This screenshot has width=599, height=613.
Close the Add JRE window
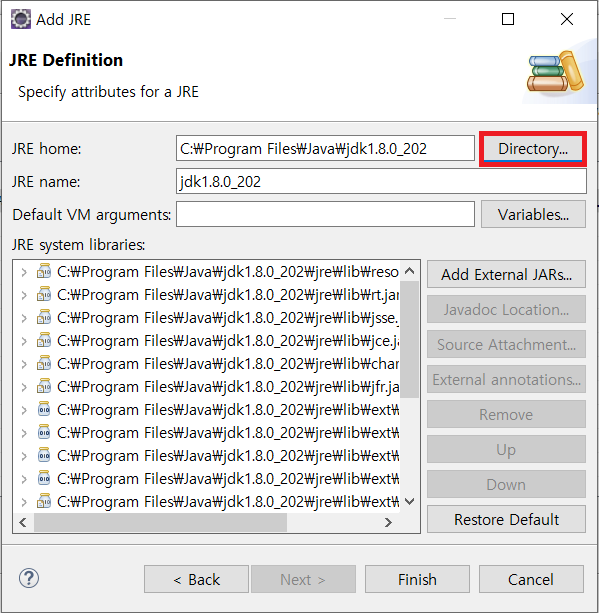567,19
